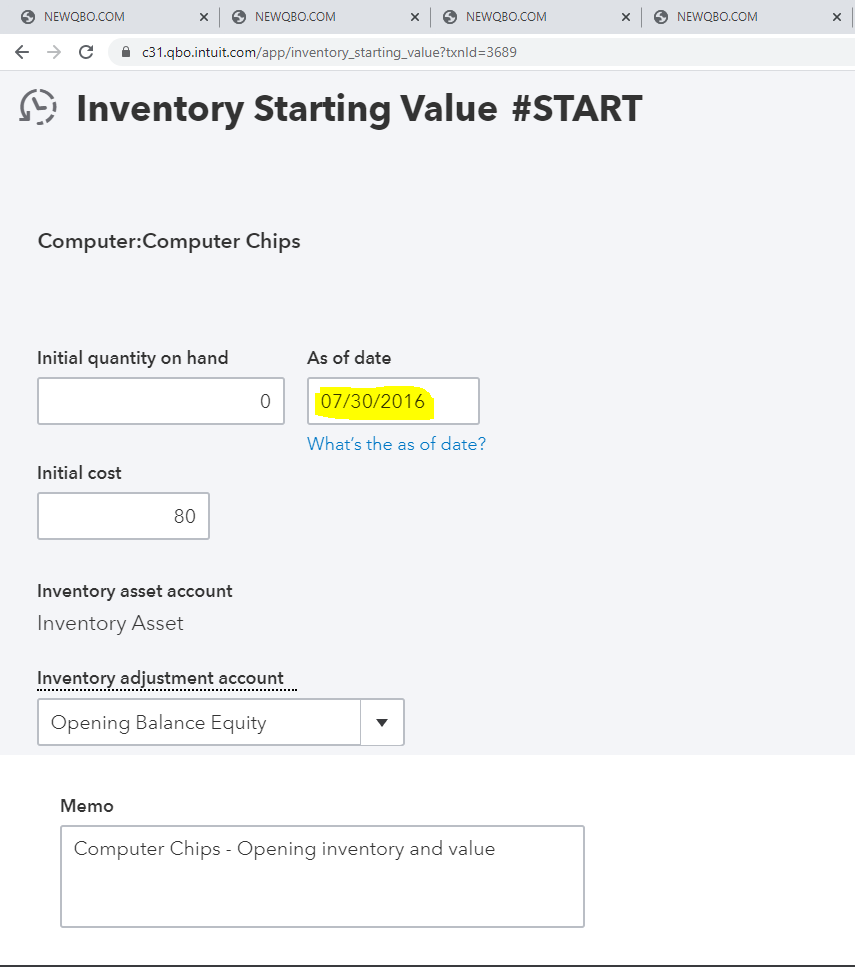Expand the Inventory adjustment account options
The width and height of the screenshot is (855, 967).
[x=381, y=721]
